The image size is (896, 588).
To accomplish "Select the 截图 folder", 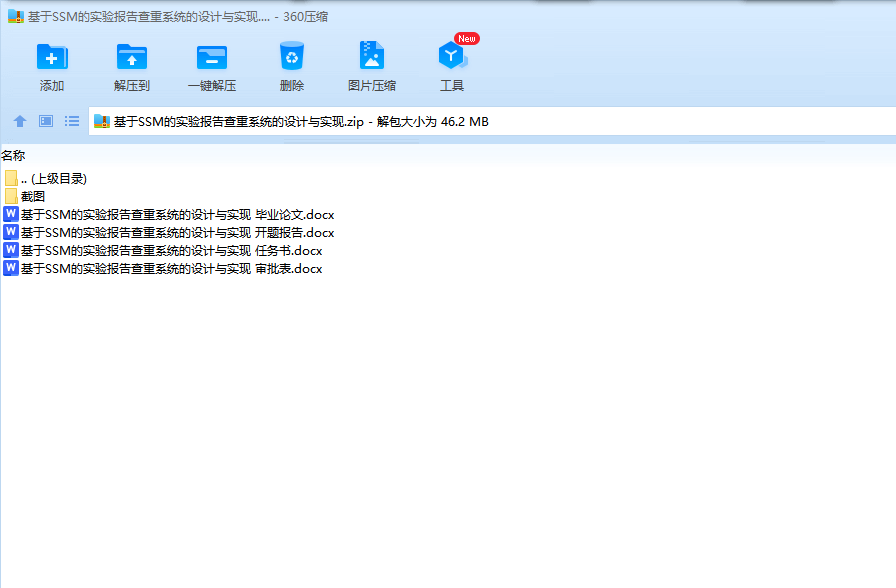I will [25, 197].
